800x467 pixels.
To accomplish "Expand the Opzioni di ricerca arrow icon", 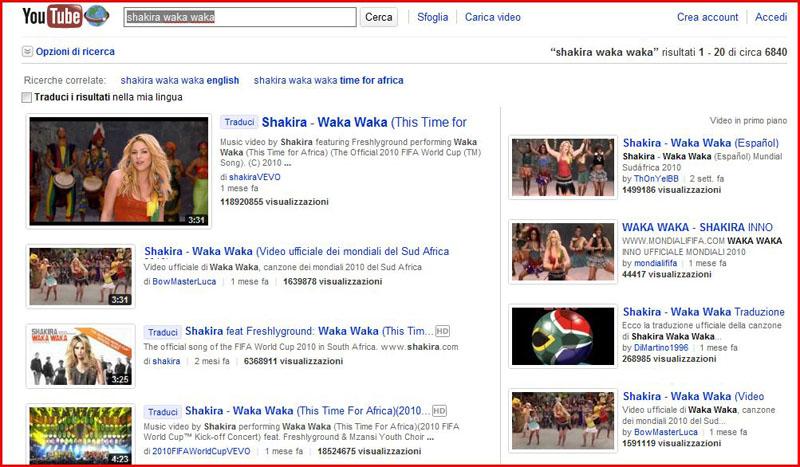I will 27,52.
